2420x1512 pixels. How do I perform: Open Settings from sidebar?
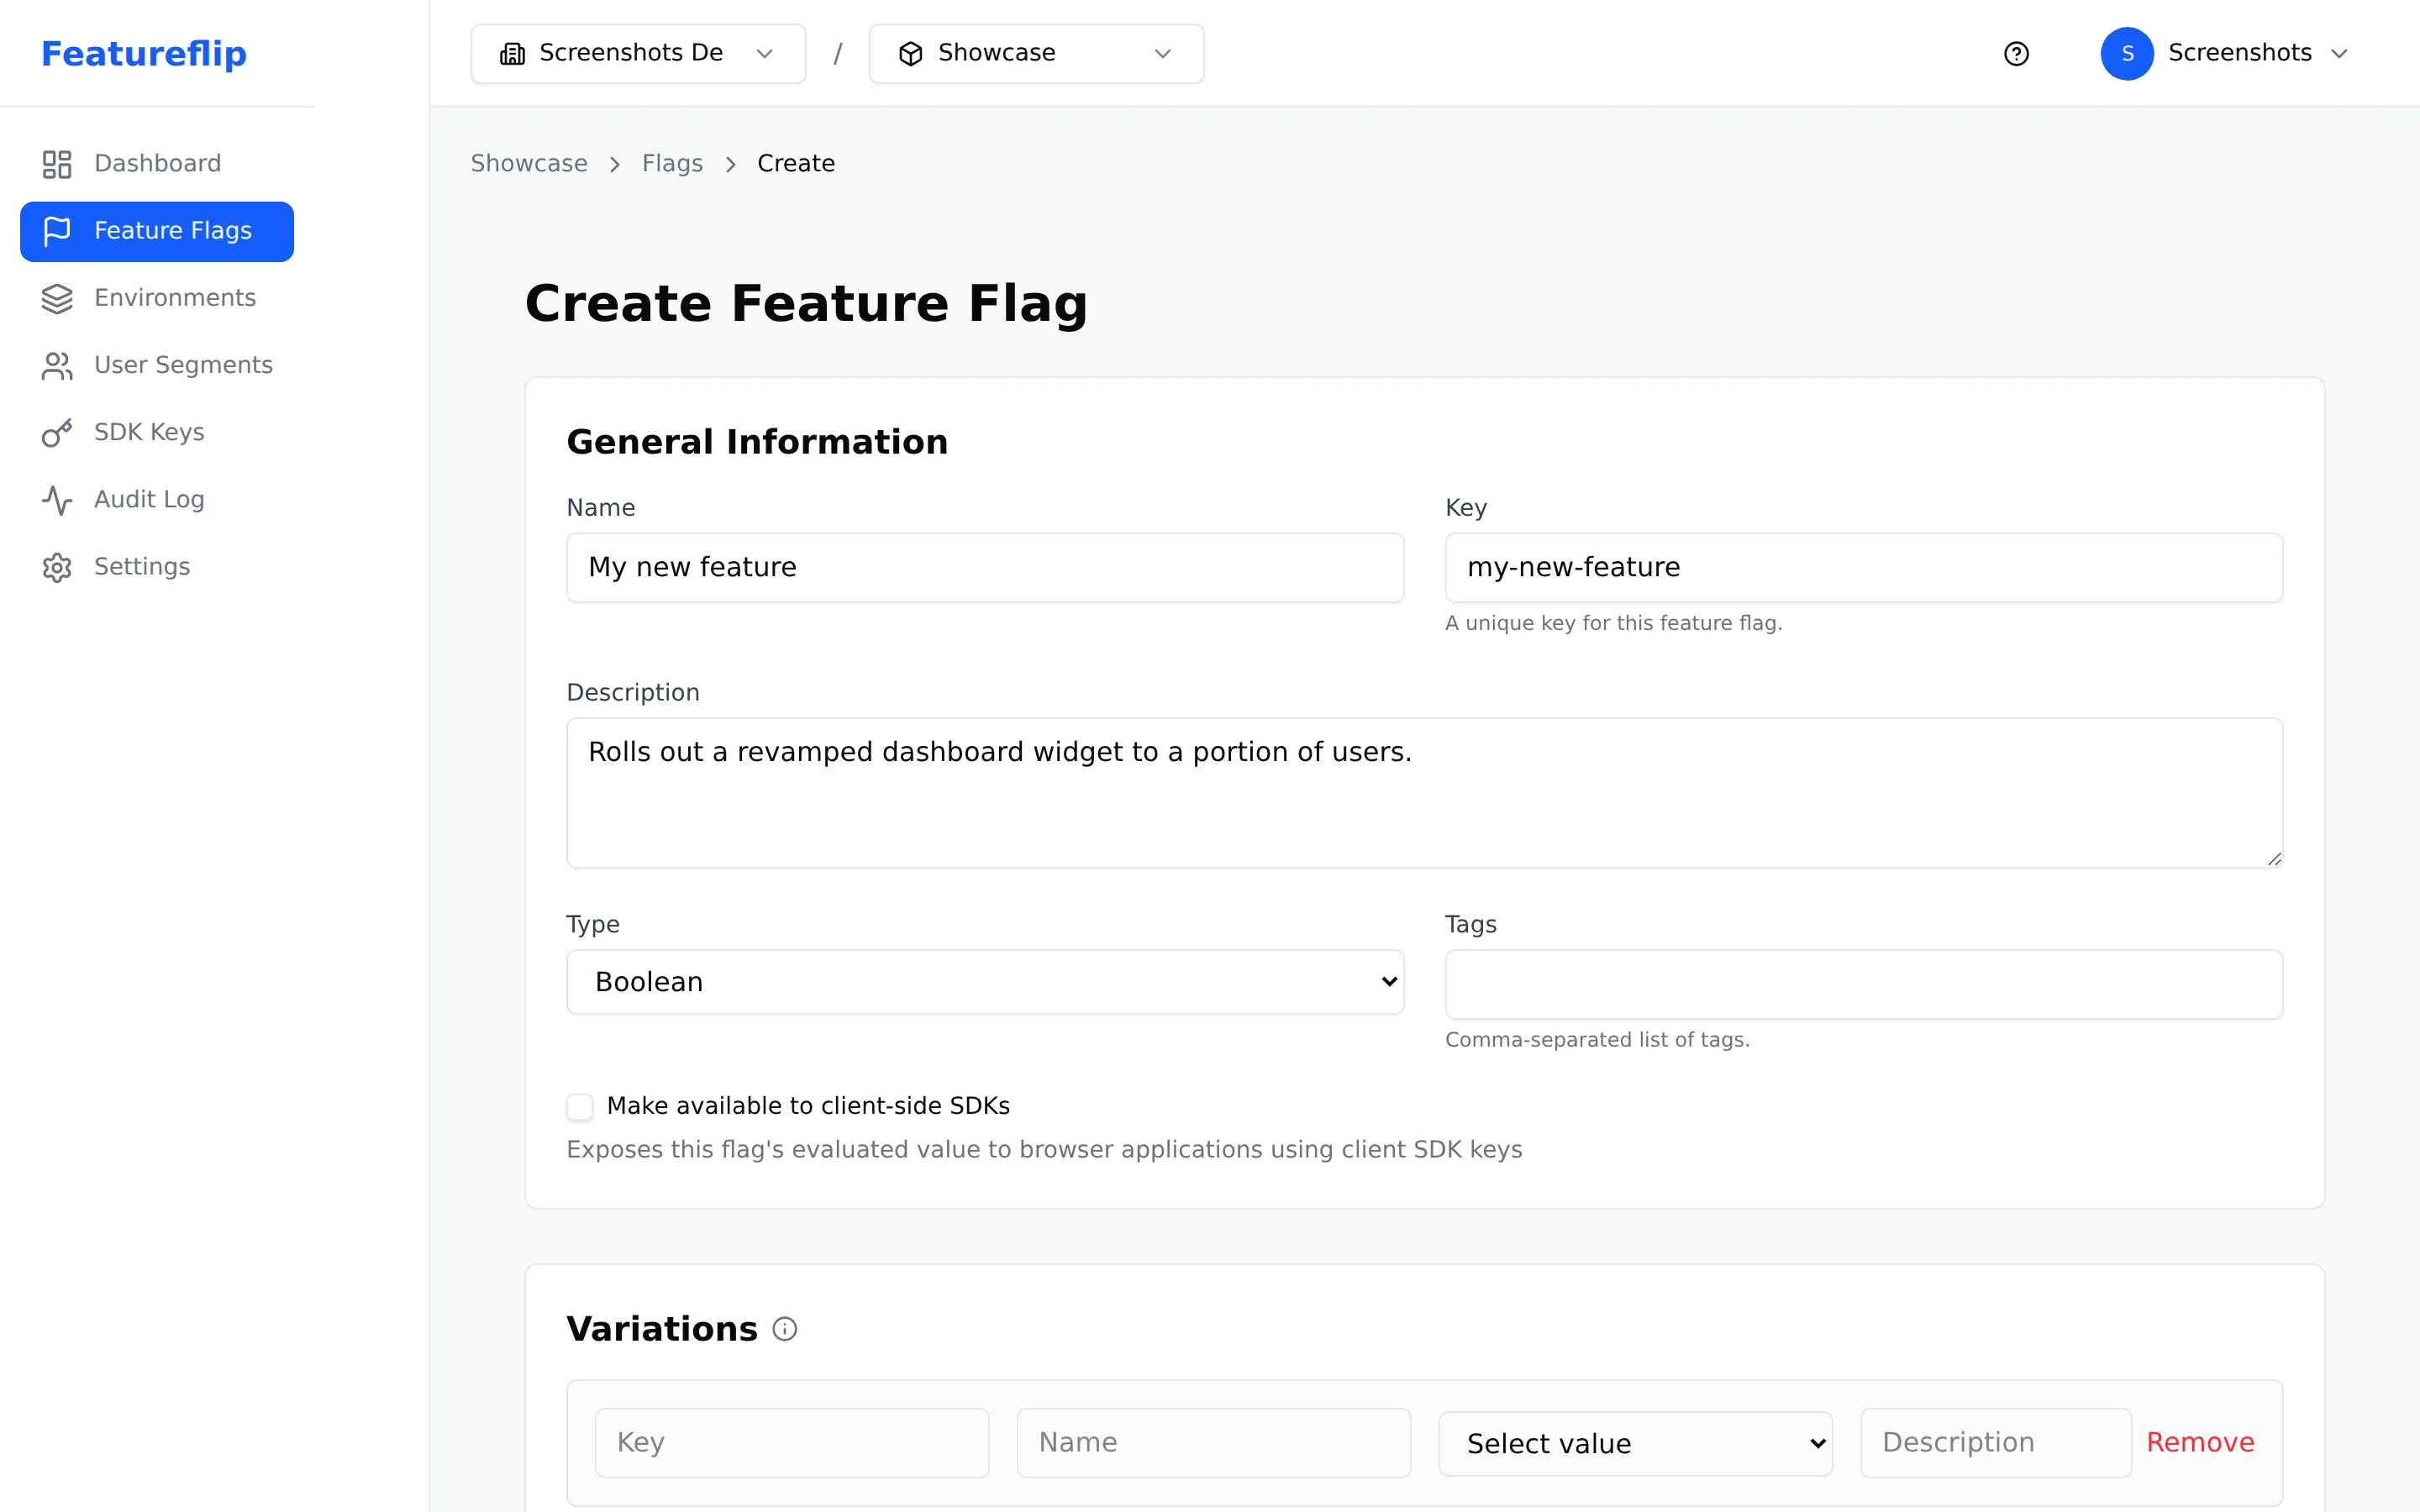coord(157,567)
